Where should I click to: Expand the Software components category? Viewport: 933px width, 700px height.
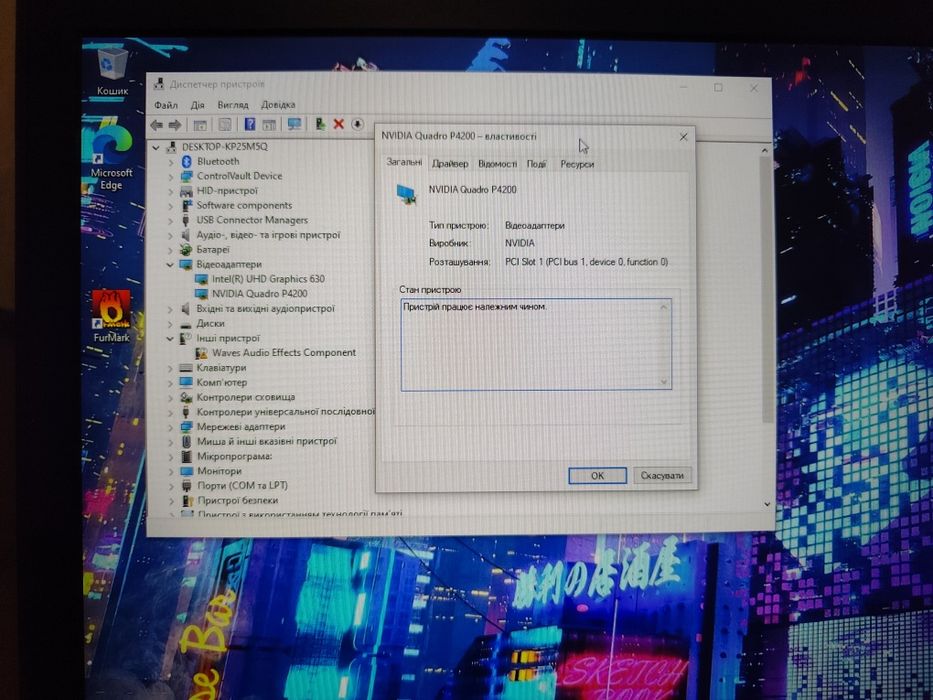coord(171,206)
